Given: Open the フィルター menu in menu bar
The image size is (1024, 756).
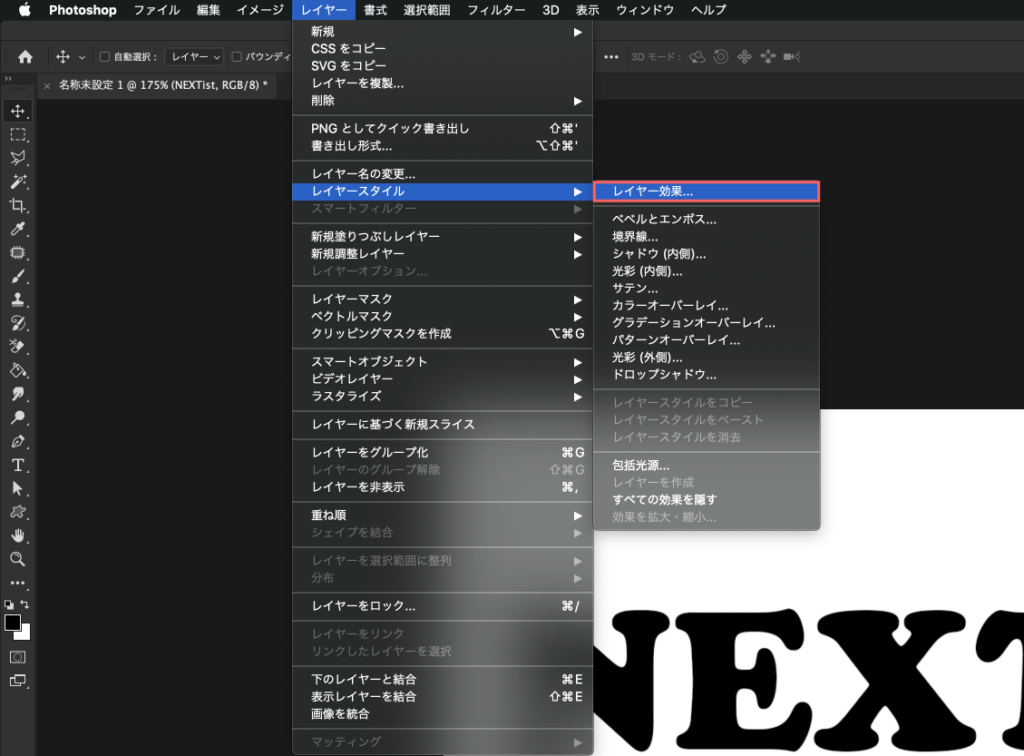Looking at the screenshot, I should [x=496, y=10].
